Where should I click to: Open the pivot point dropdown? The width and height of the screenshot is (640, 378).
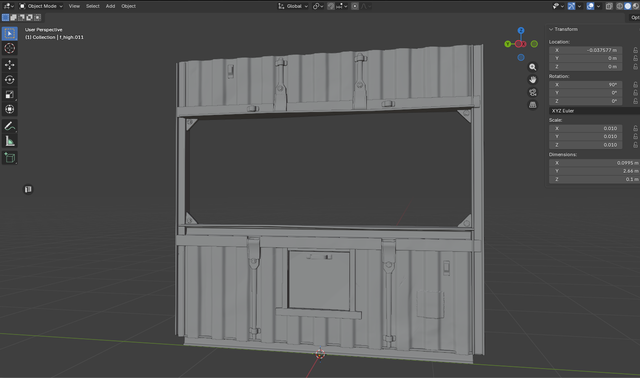(318, 6)
